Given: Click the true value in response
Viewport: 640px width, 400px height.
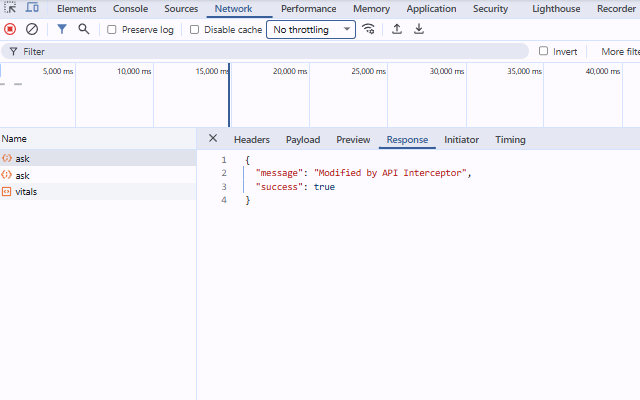Looking at the screenshot, I should pos(324,187).
